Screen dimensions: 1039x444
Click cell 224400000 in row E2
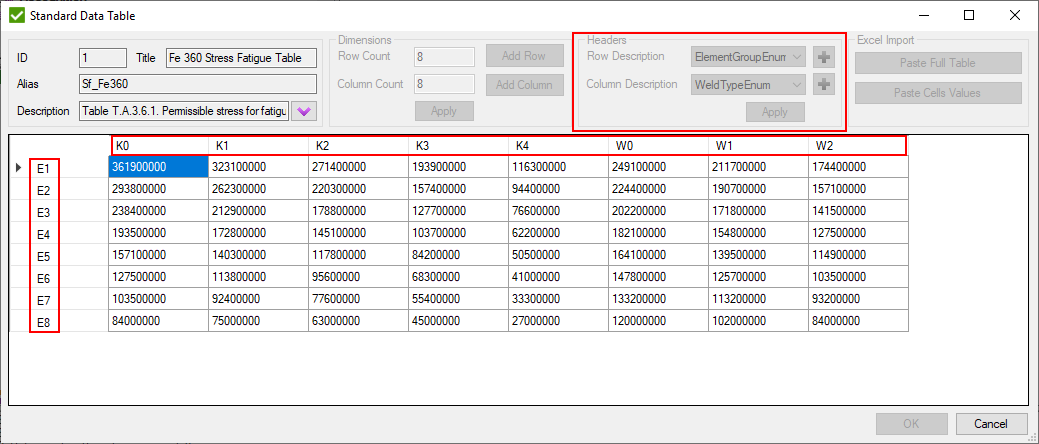659,190
